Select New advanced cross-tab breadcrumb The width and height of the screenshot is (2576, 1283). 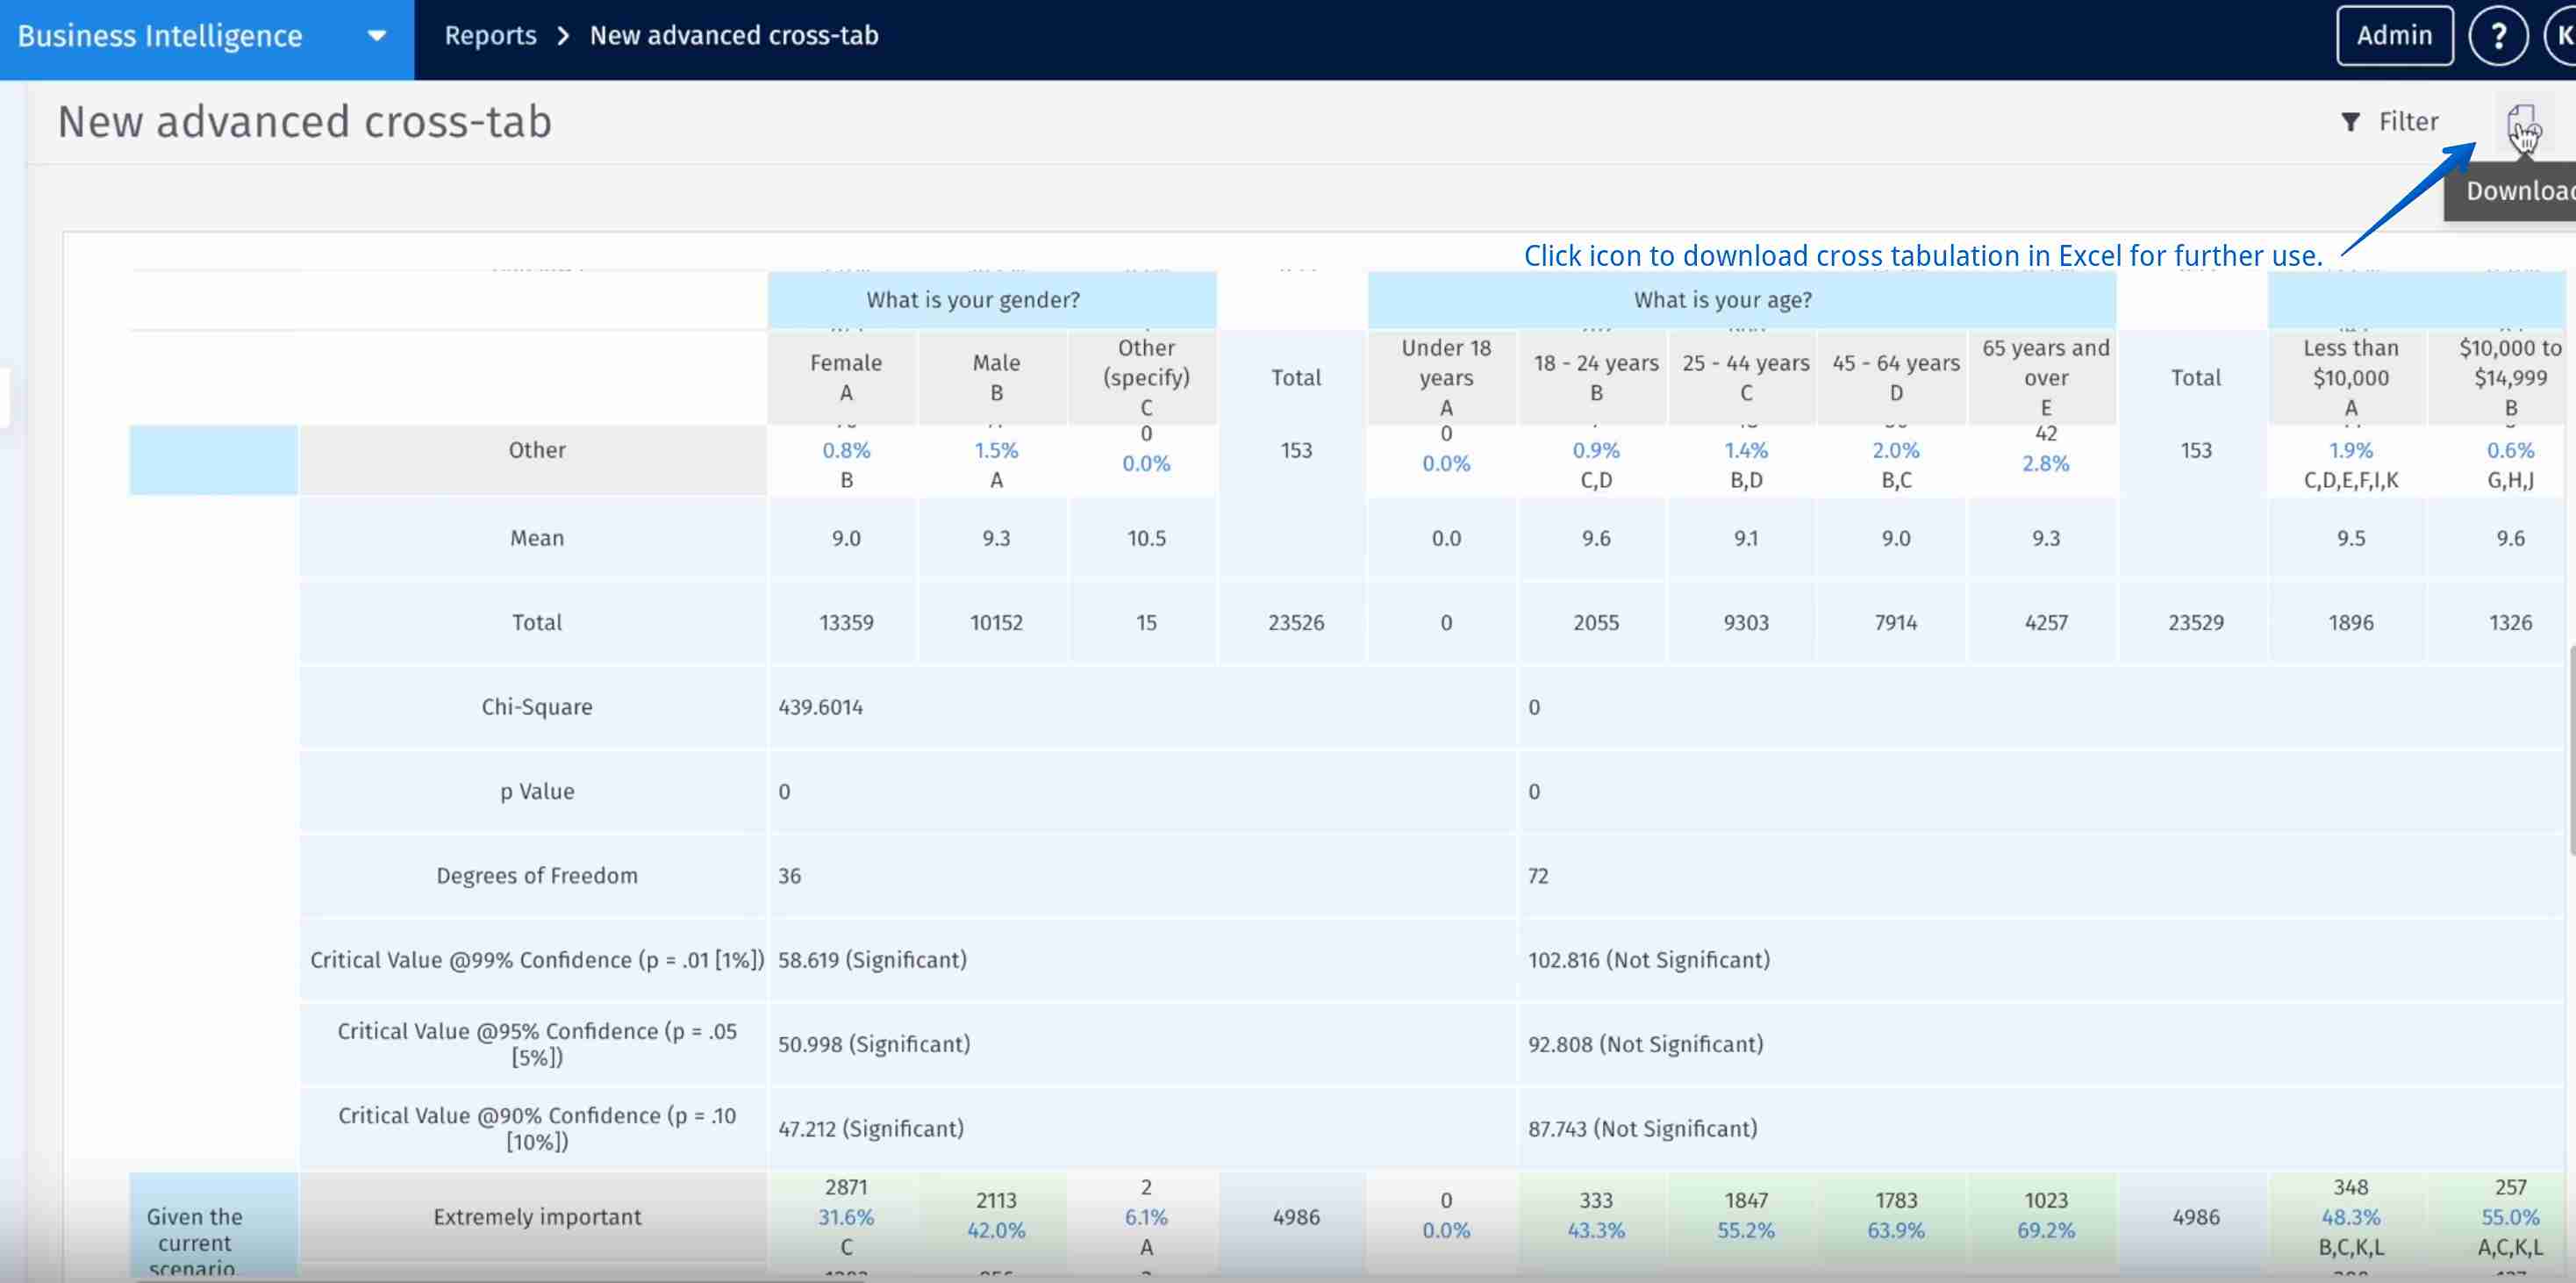733,36
